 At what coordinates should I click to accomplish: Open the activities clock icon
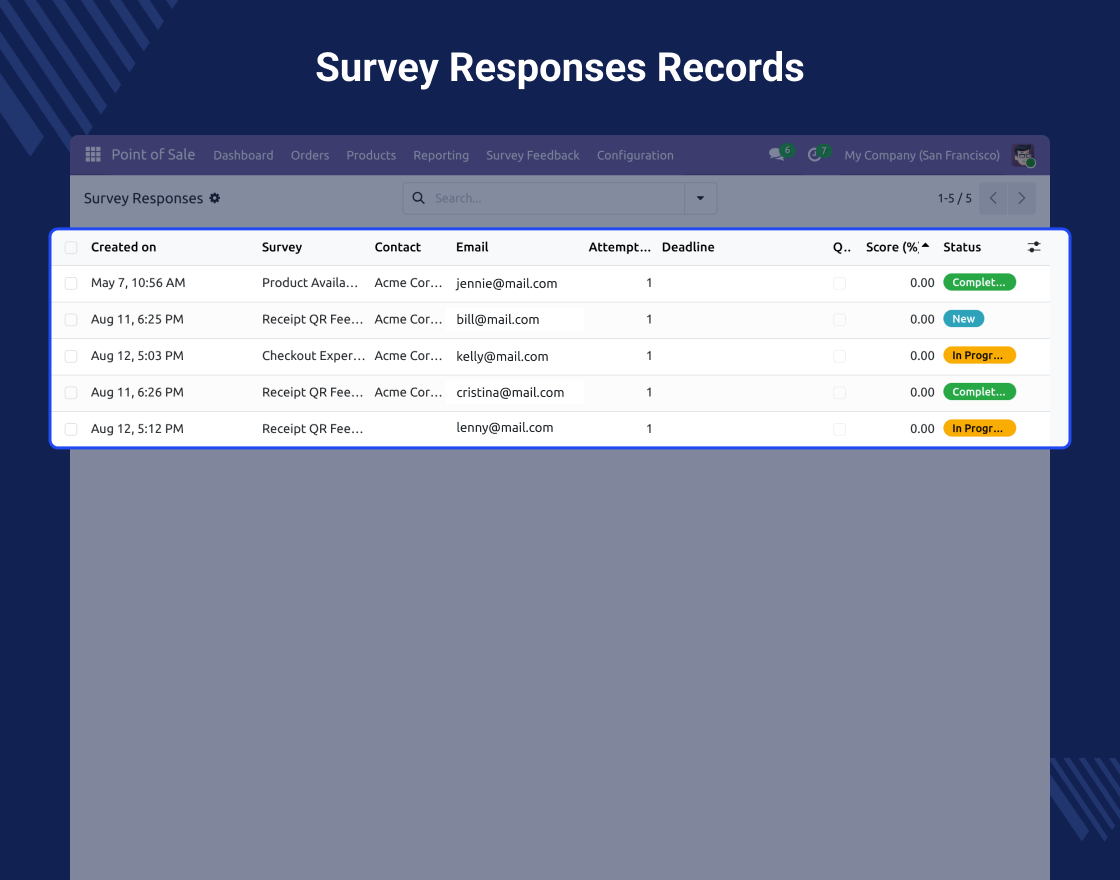click(x=814, y=154)
